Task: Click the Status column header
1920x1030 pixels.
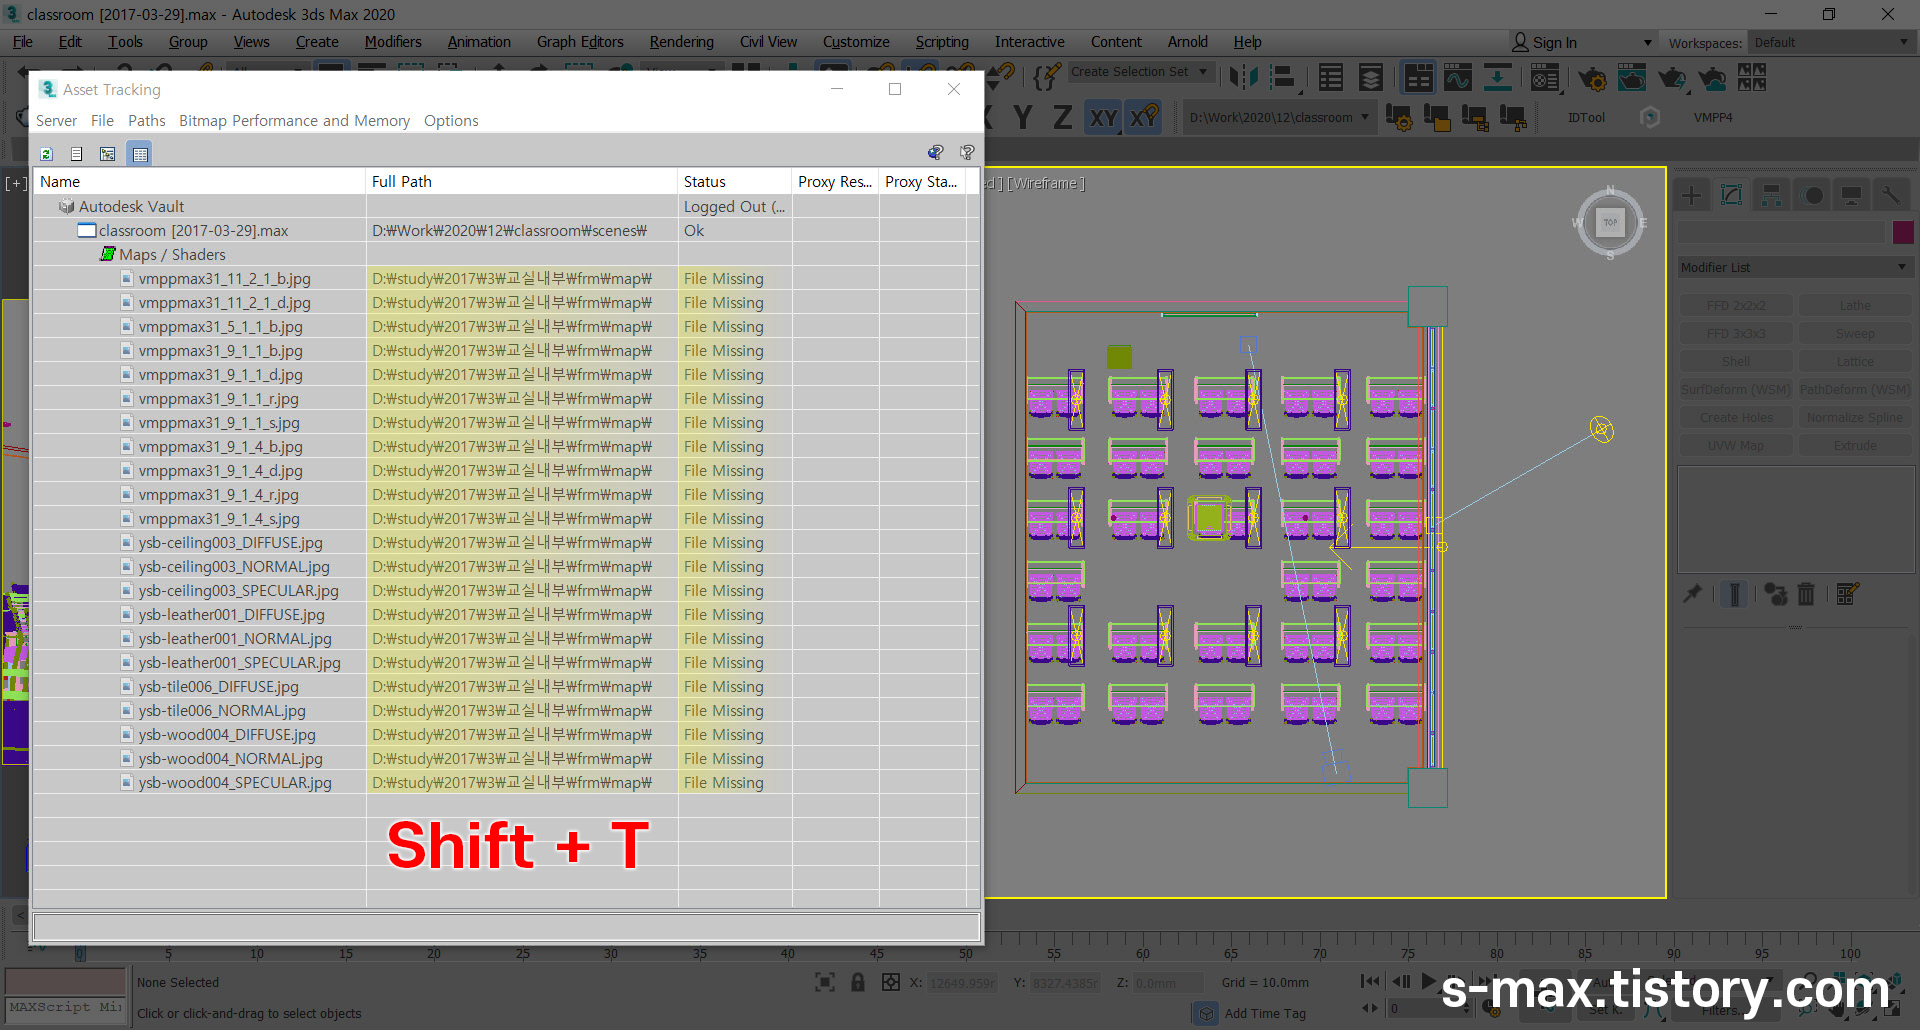Action: tap(735, 181)
